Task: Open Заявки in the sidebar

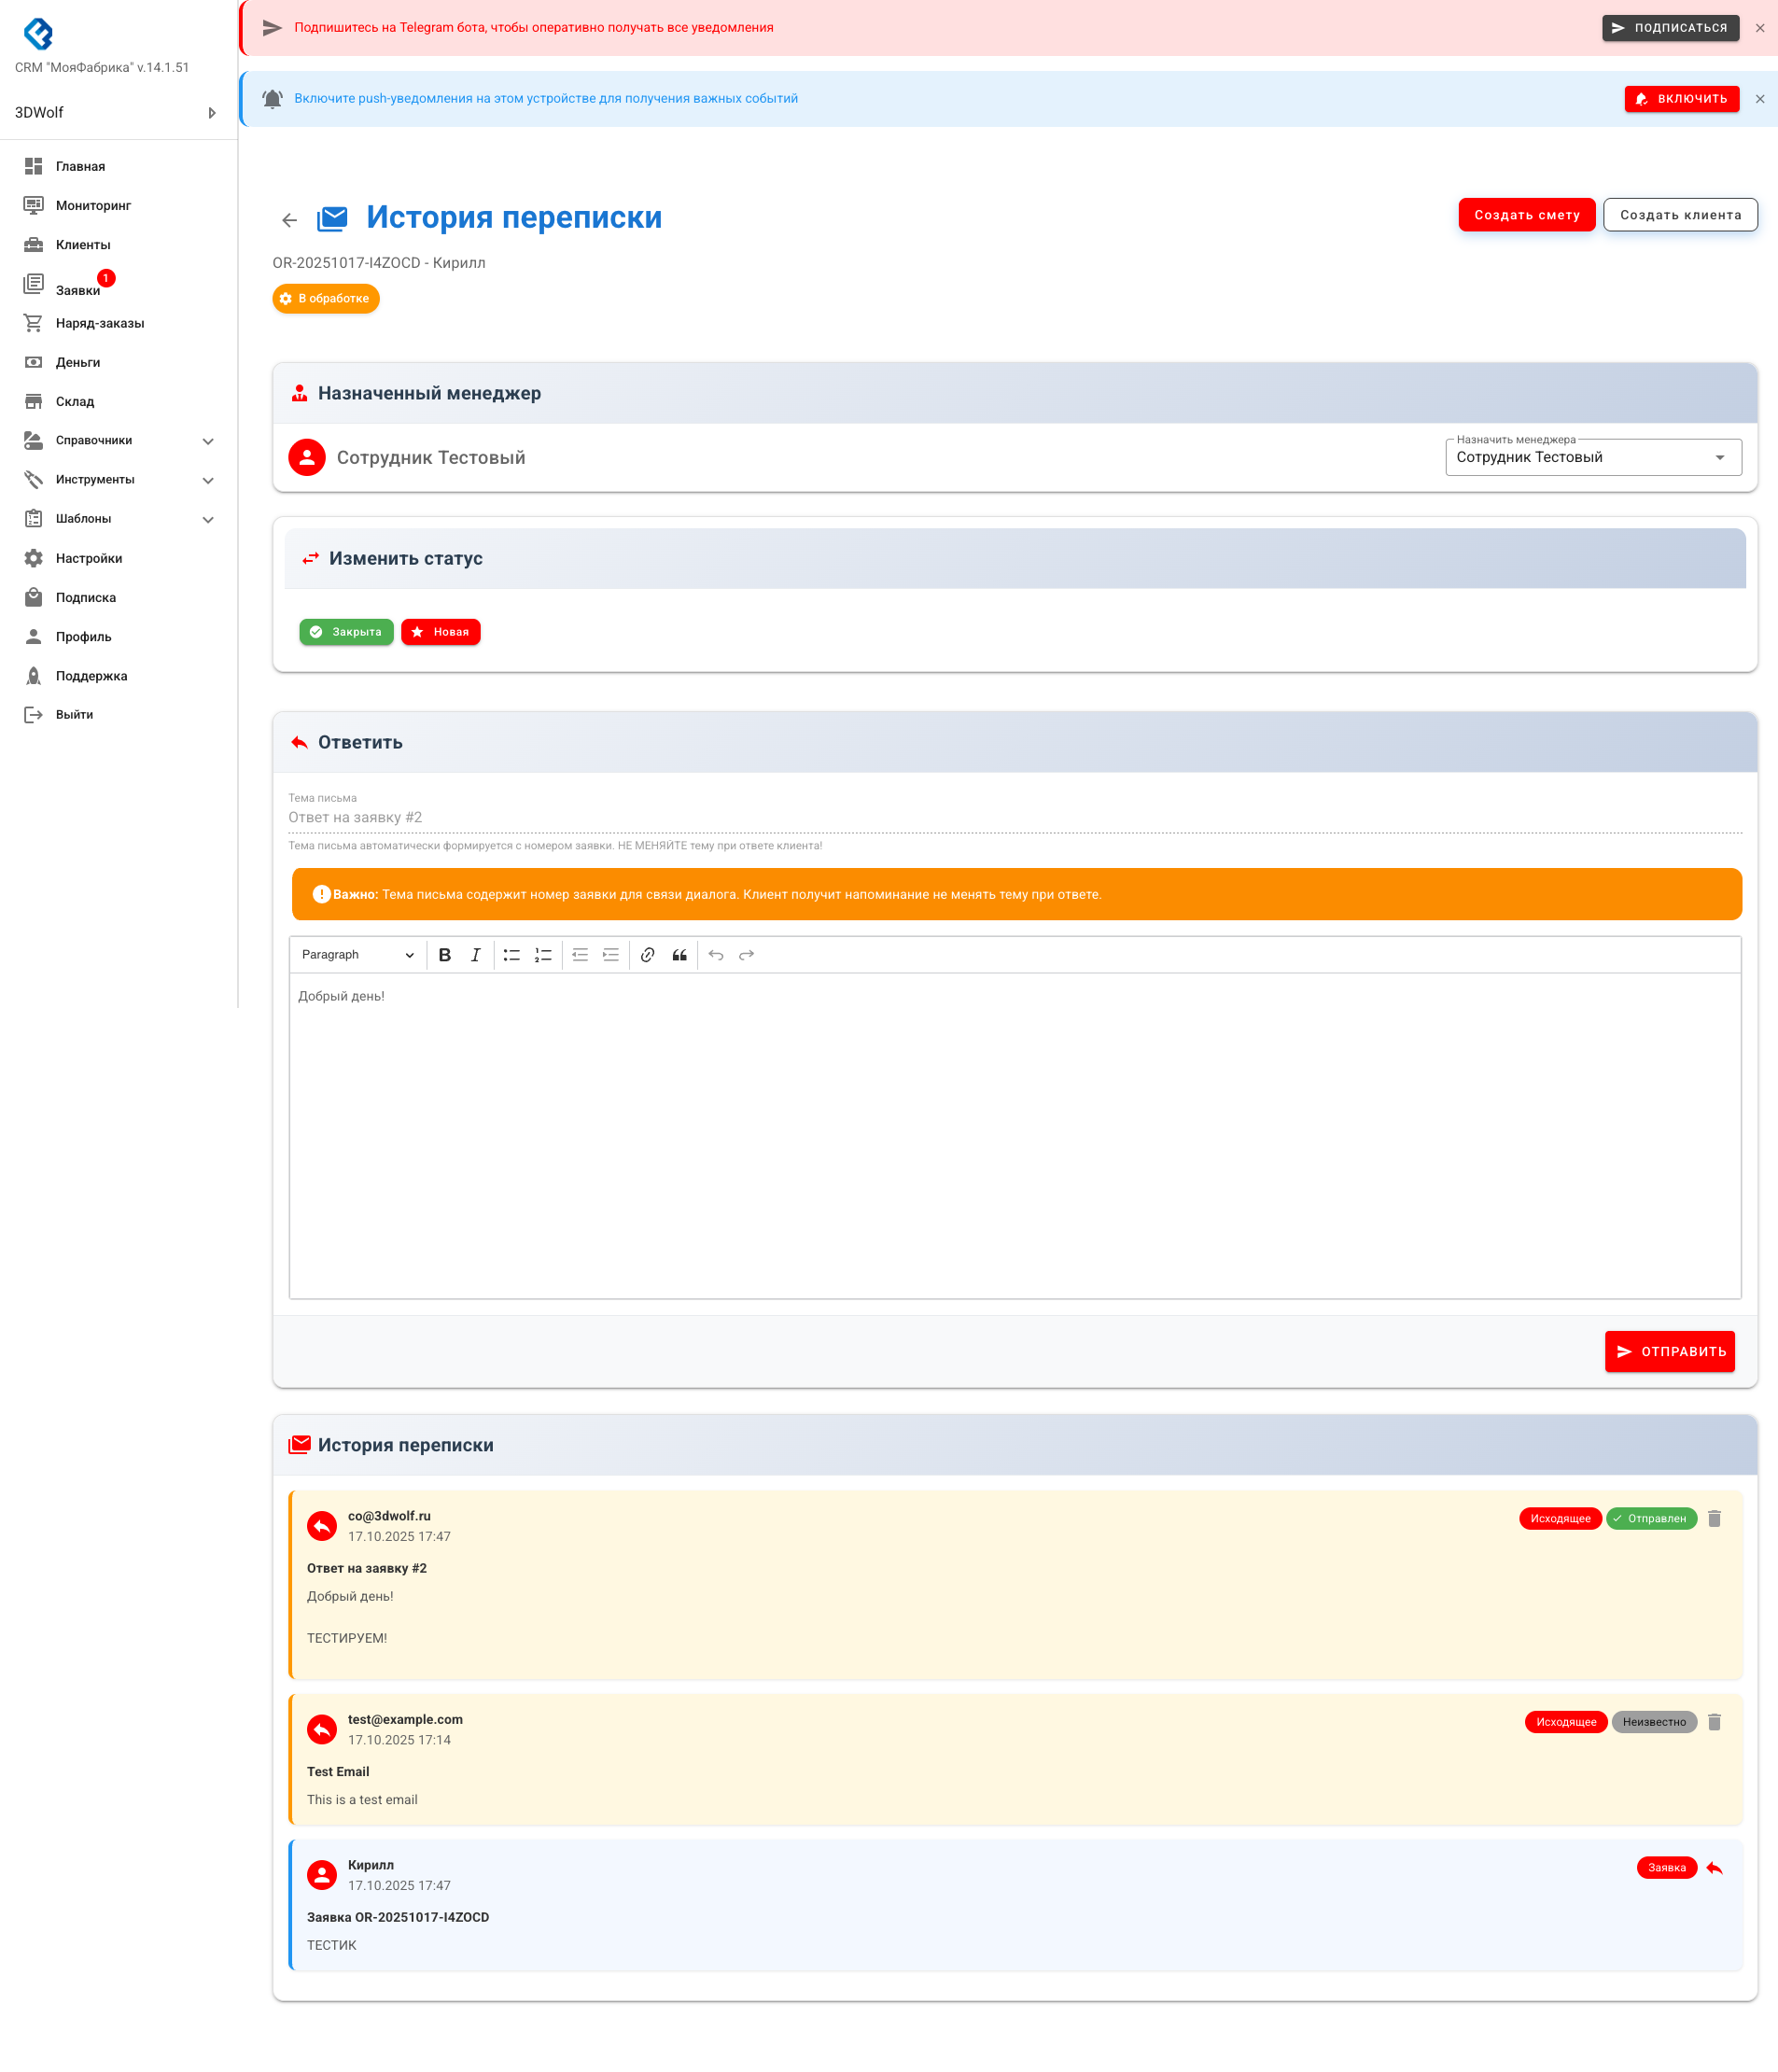Action: 78,289
